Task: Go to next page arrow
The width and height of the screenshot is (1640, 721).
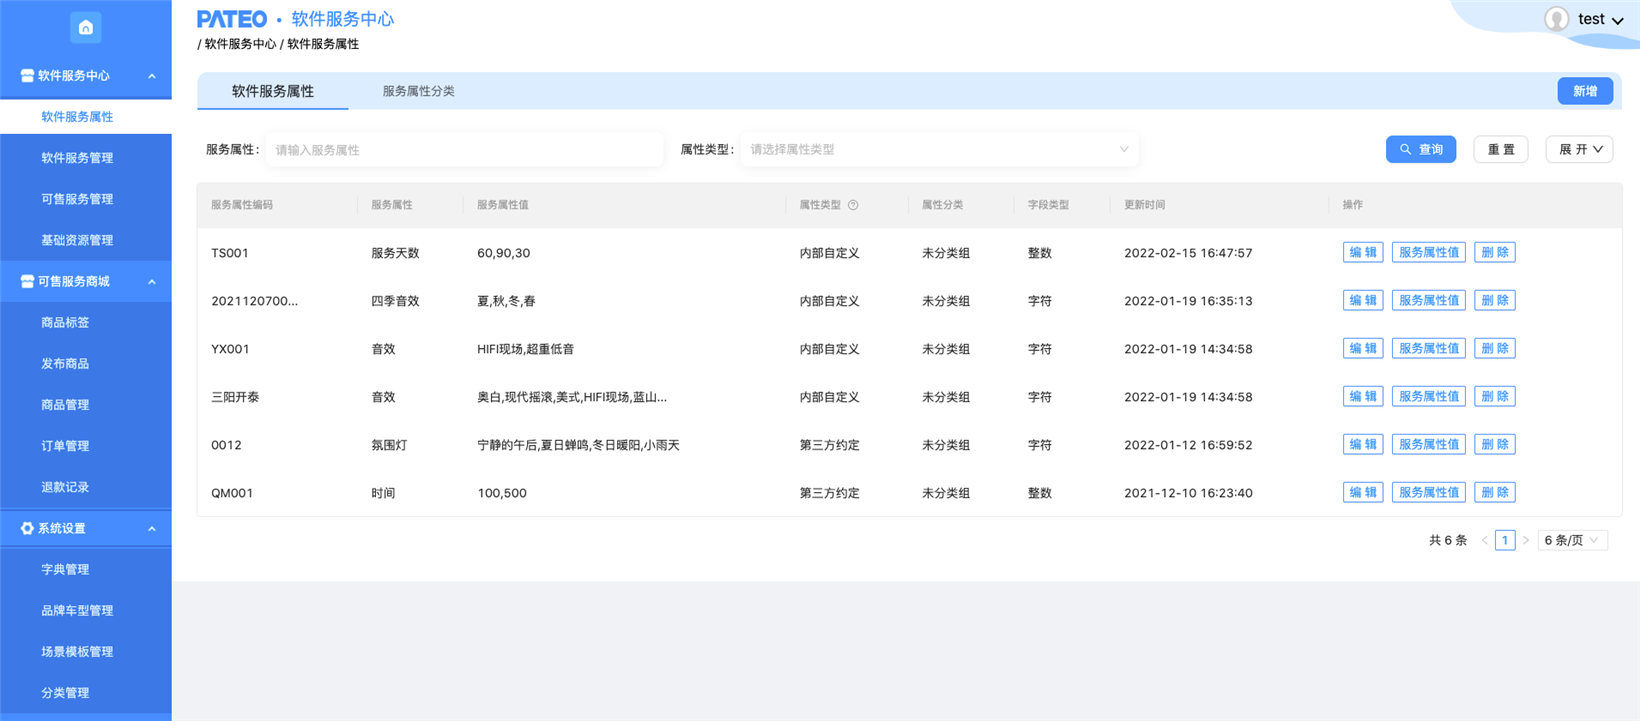Action: [1526, 541]
